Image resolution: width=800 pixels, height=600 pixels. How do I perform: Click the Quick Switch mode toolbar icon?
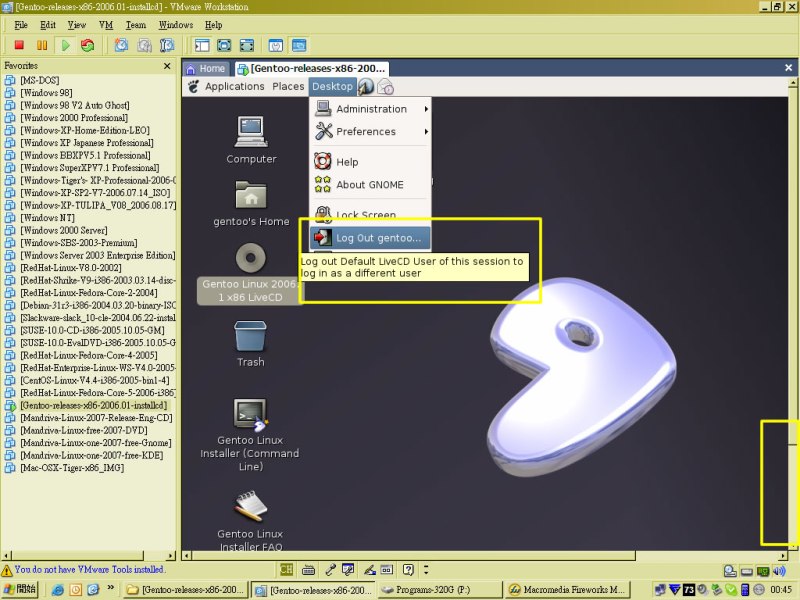click(x=224, y=45)
